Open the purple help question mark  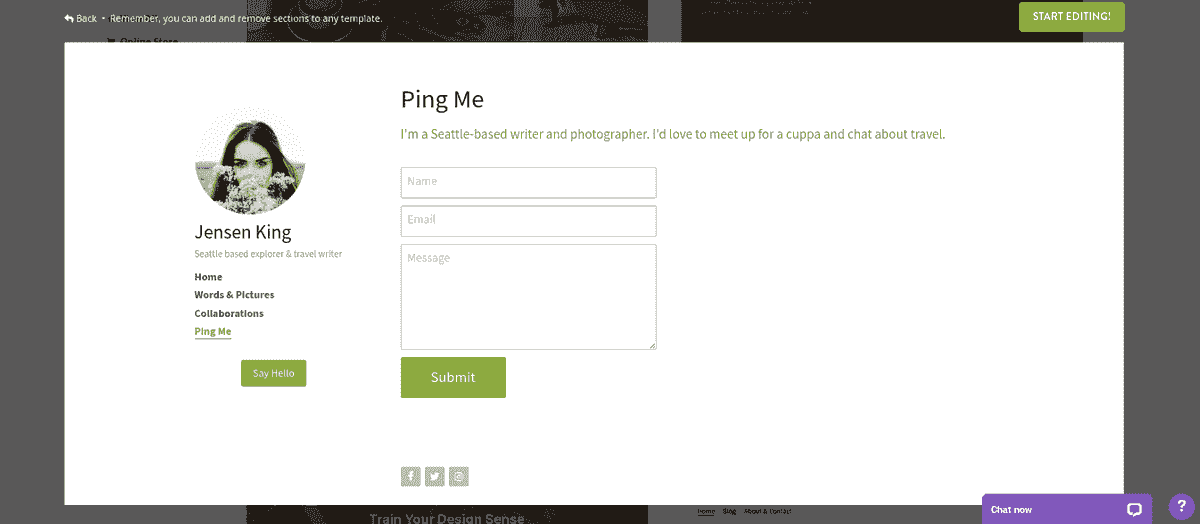point(1178,507)
